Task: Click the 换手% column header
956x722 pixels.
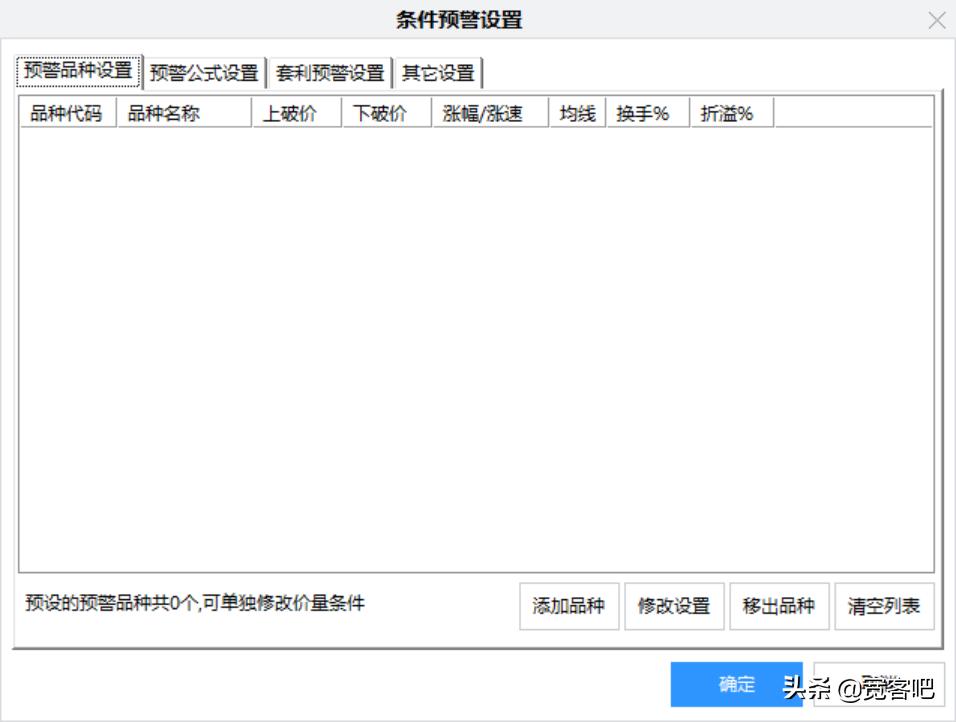Action: [x=644, y=113]
